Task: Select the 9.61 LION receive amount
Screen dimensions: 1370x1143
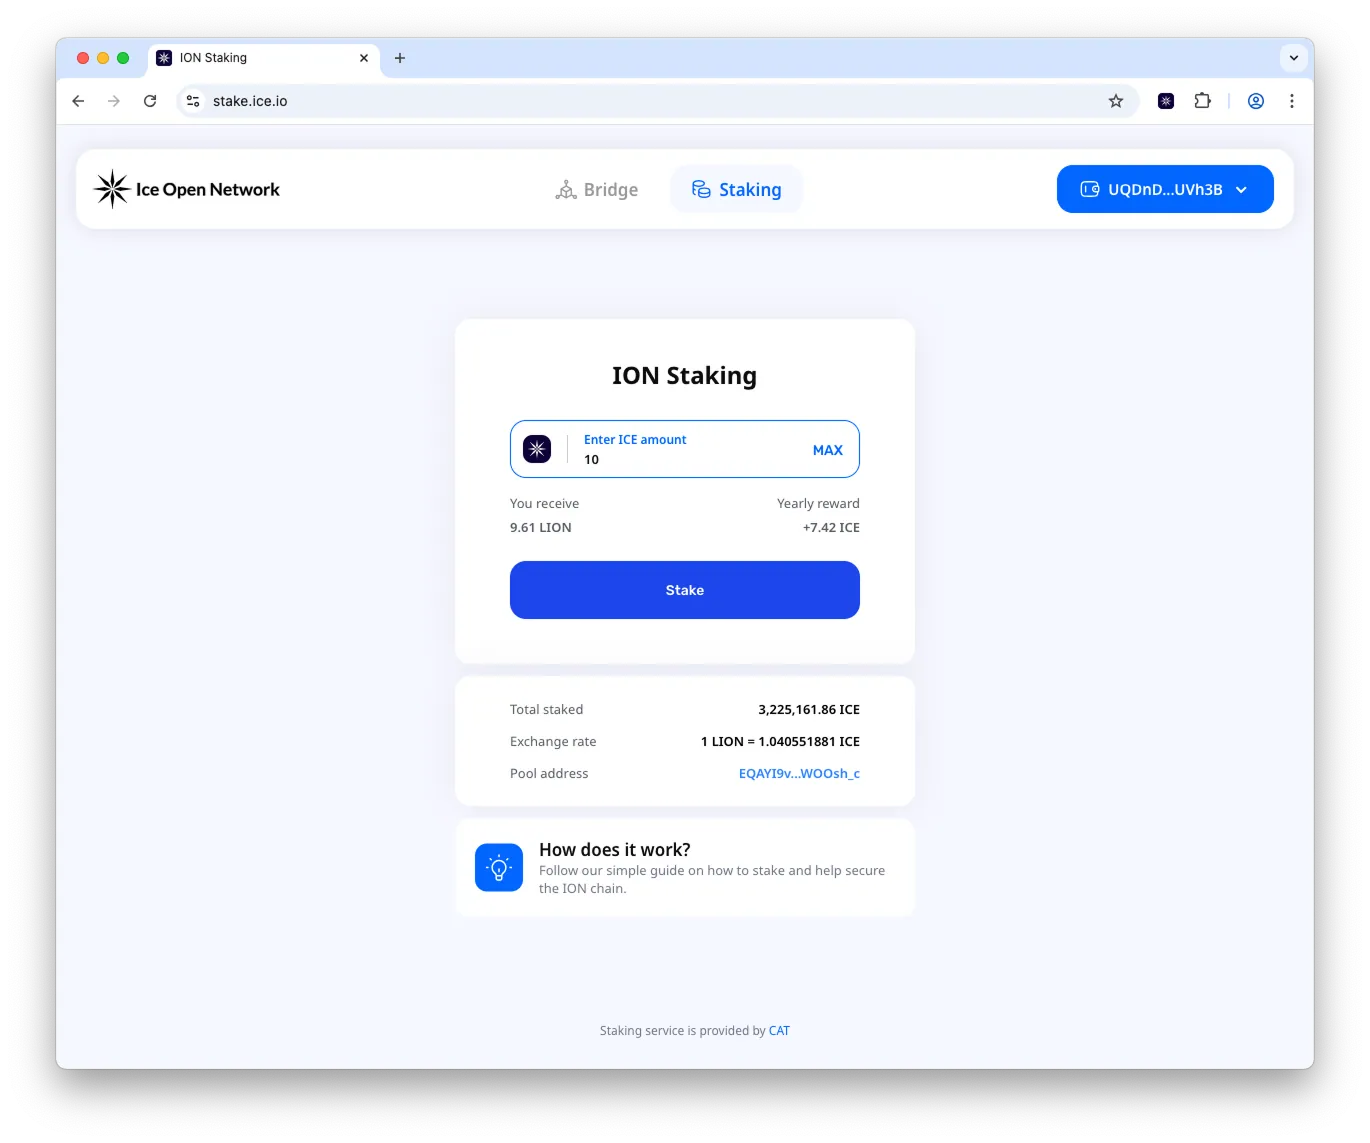Action: [x=541, y=527]
